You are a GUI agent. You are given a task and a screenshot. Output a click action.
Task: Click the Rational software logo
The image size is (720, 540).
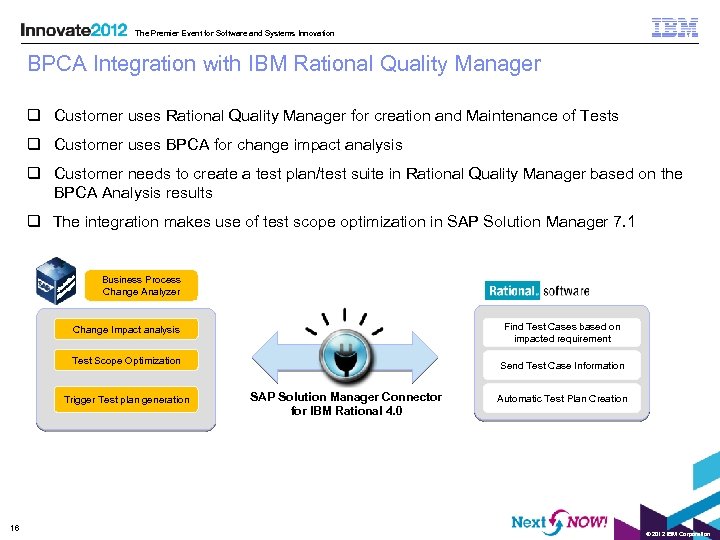point(537,291)
